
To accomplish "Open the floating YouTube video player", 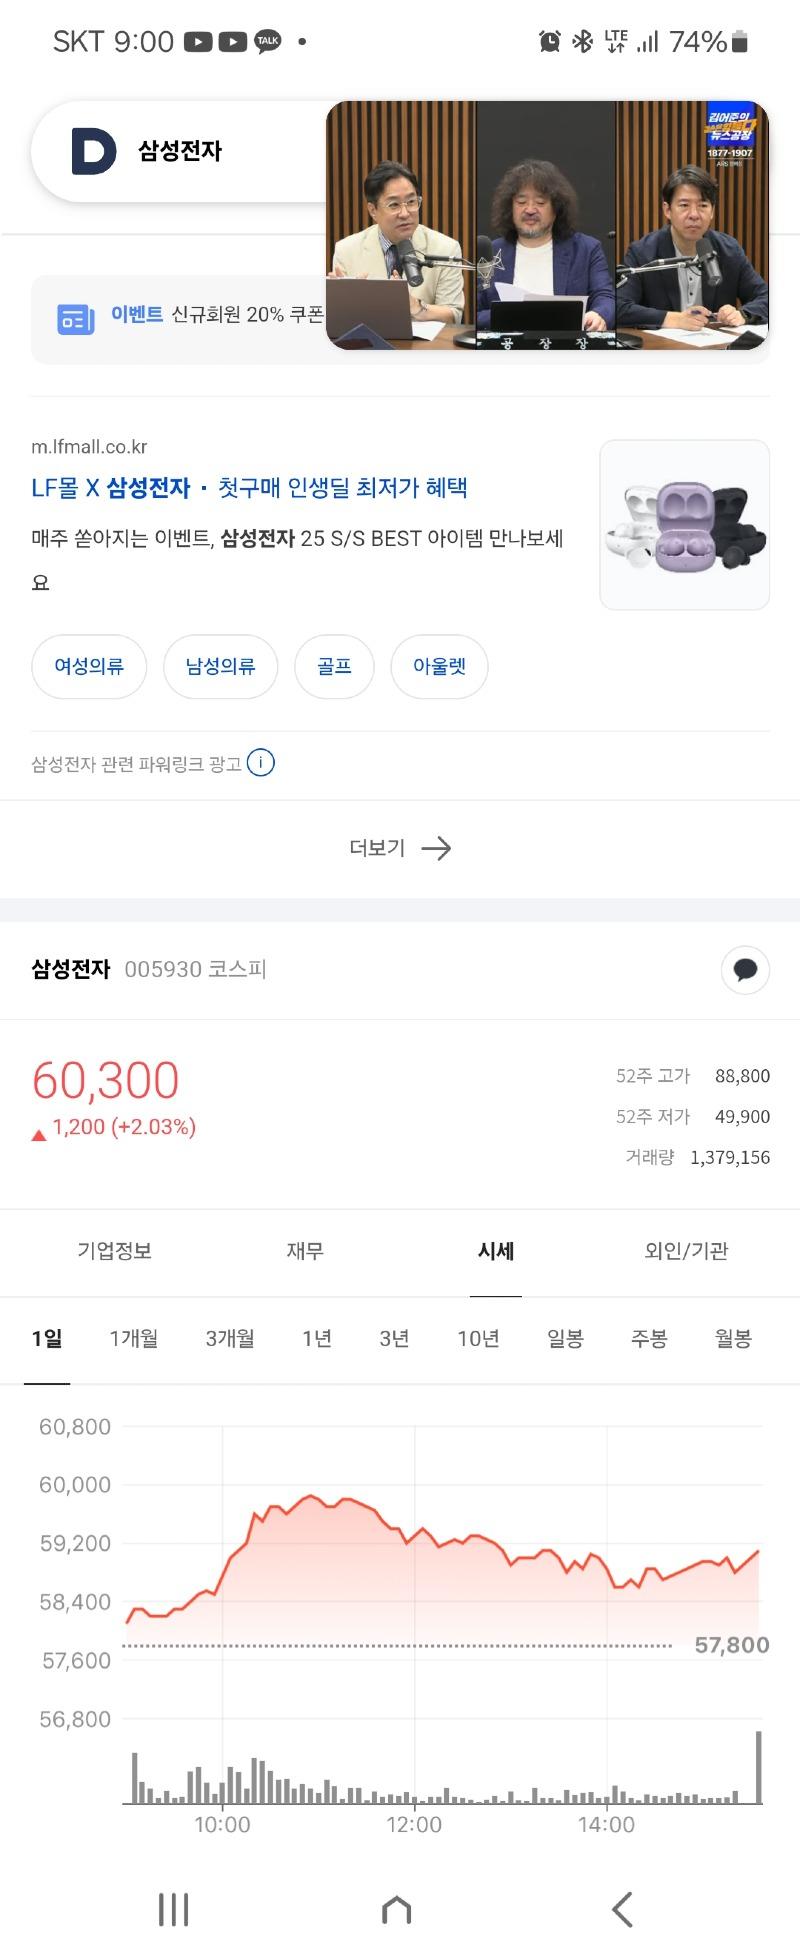I will pyautogui.click(x=547, y=226).
